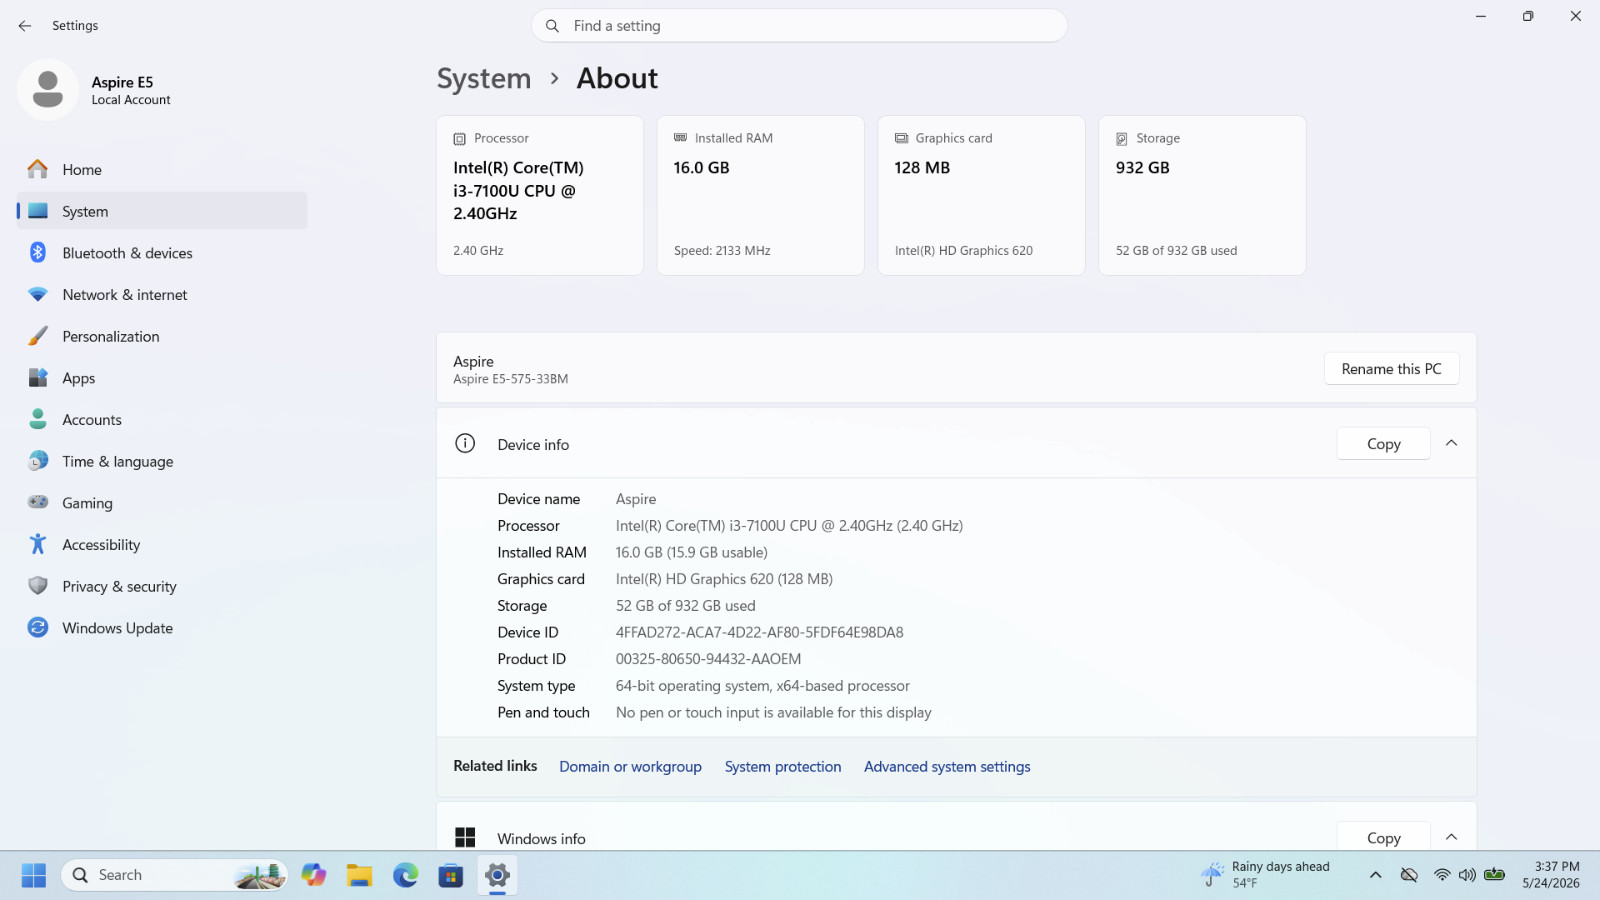1600x900 pixels.
Task: Click the magnifier icon in settings search
Action: [x=552, y=26]
